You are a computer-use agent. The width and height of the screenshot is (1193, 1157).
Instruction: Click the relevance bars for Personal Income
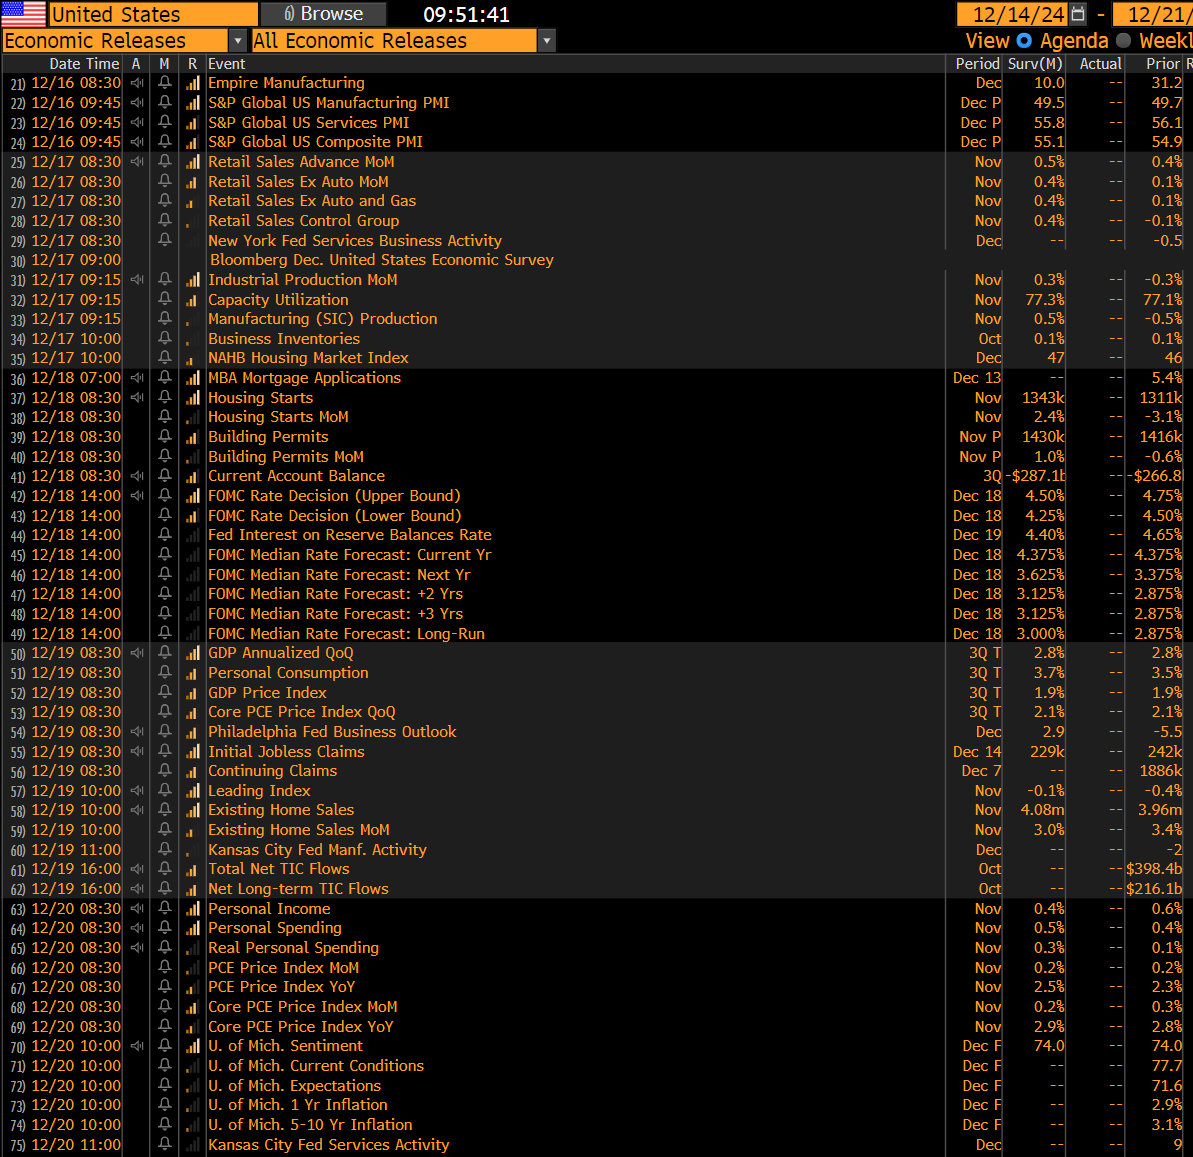coord(192,909)
